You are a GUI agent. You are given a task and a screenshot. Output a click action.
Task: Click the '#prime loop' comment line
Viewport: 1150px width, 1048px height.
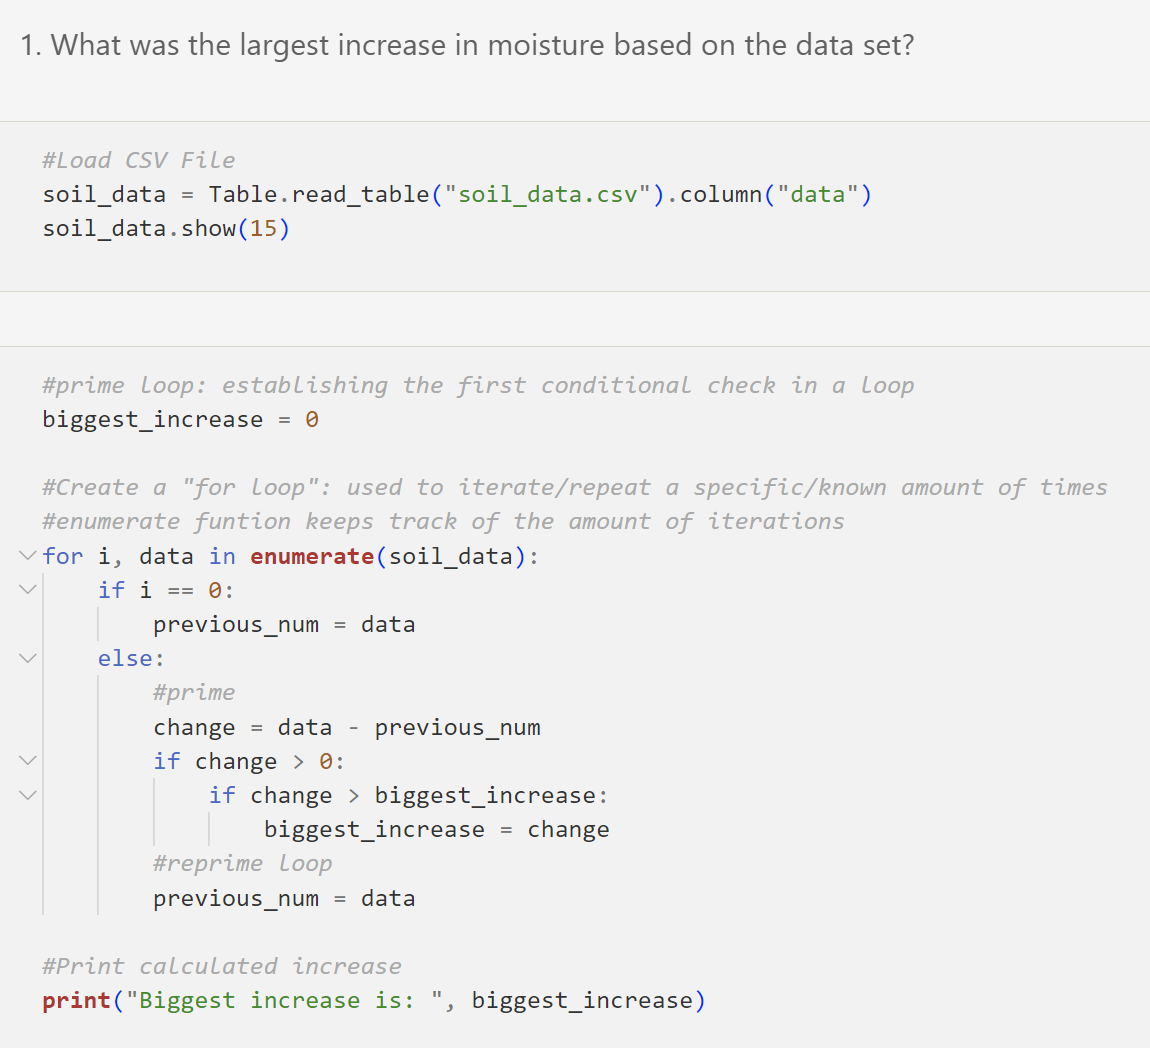coord(478,385)
